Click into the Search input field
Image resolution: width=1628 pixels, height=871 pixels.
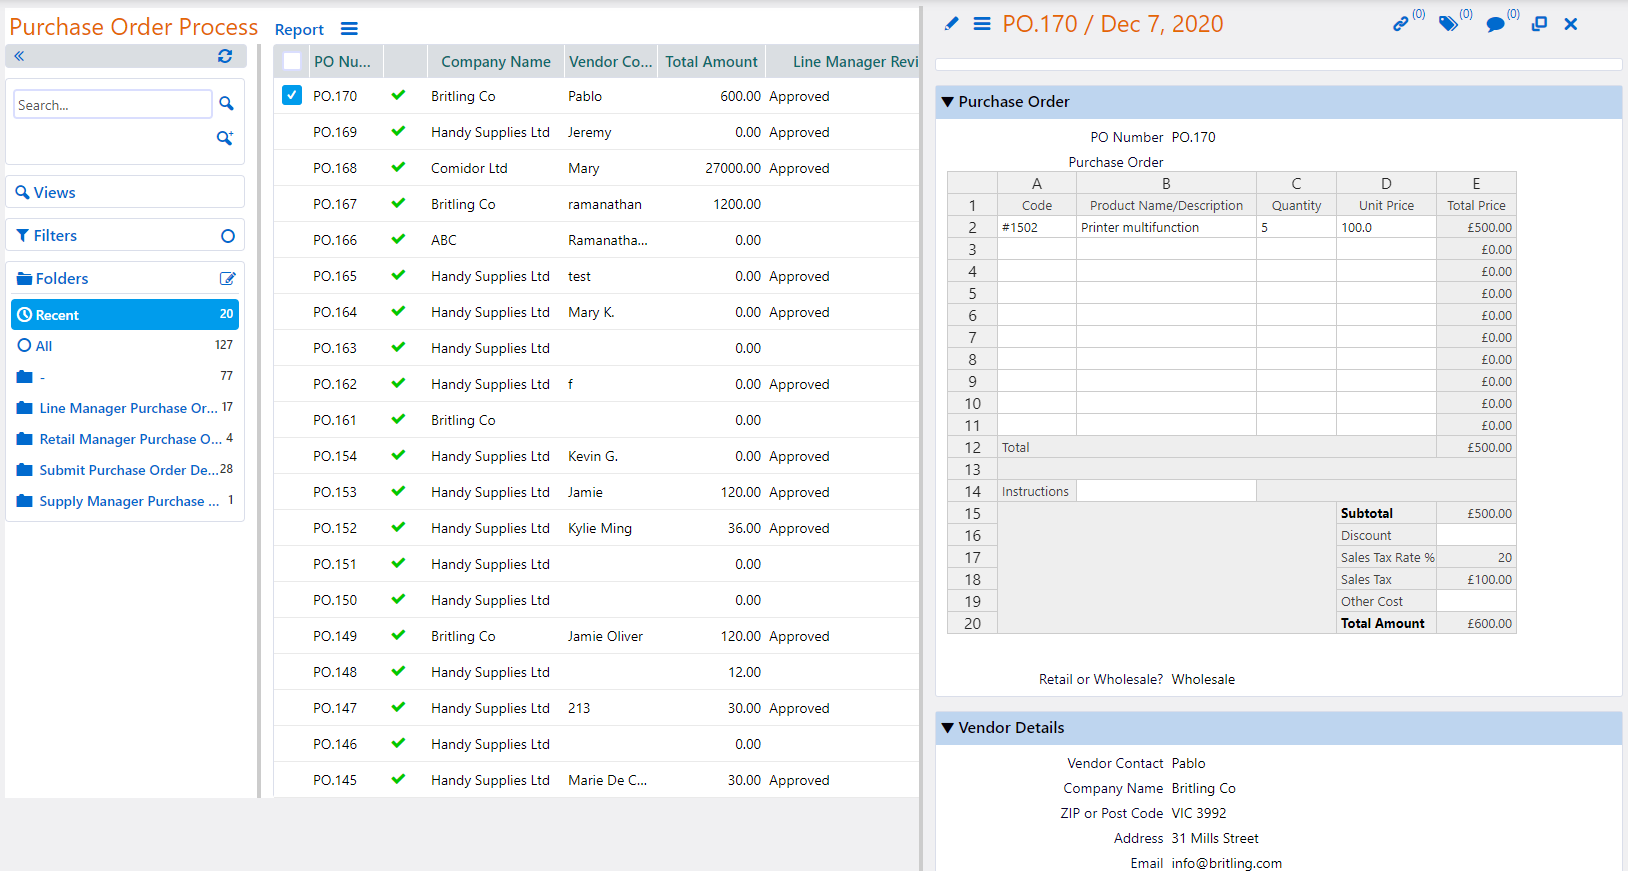click(x=112, y=105)
